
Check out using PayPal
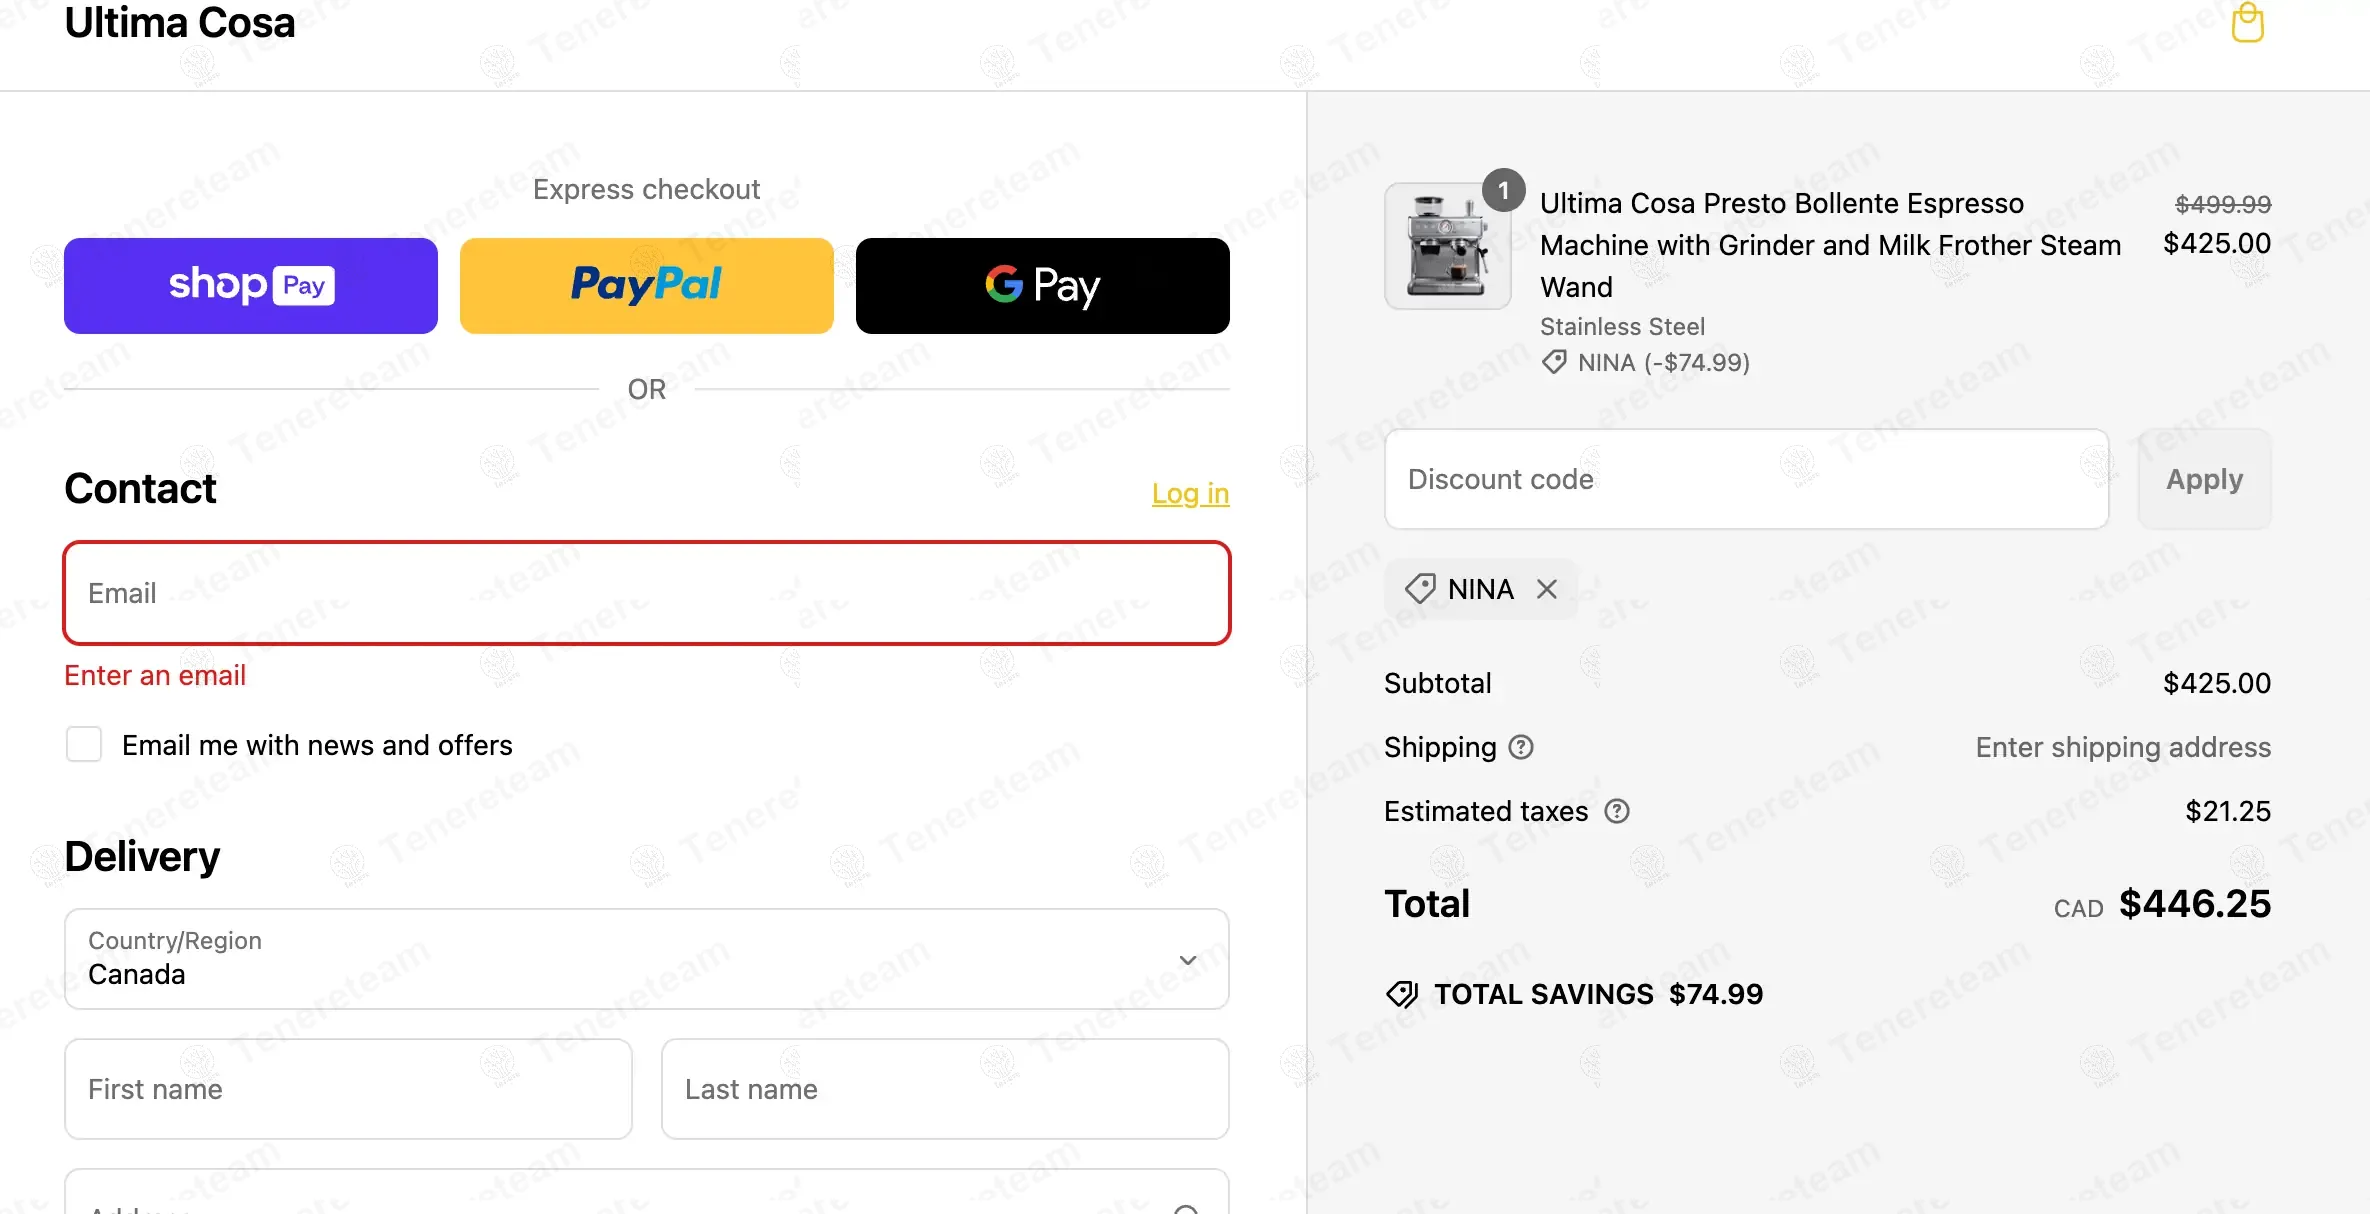point(646,286)
